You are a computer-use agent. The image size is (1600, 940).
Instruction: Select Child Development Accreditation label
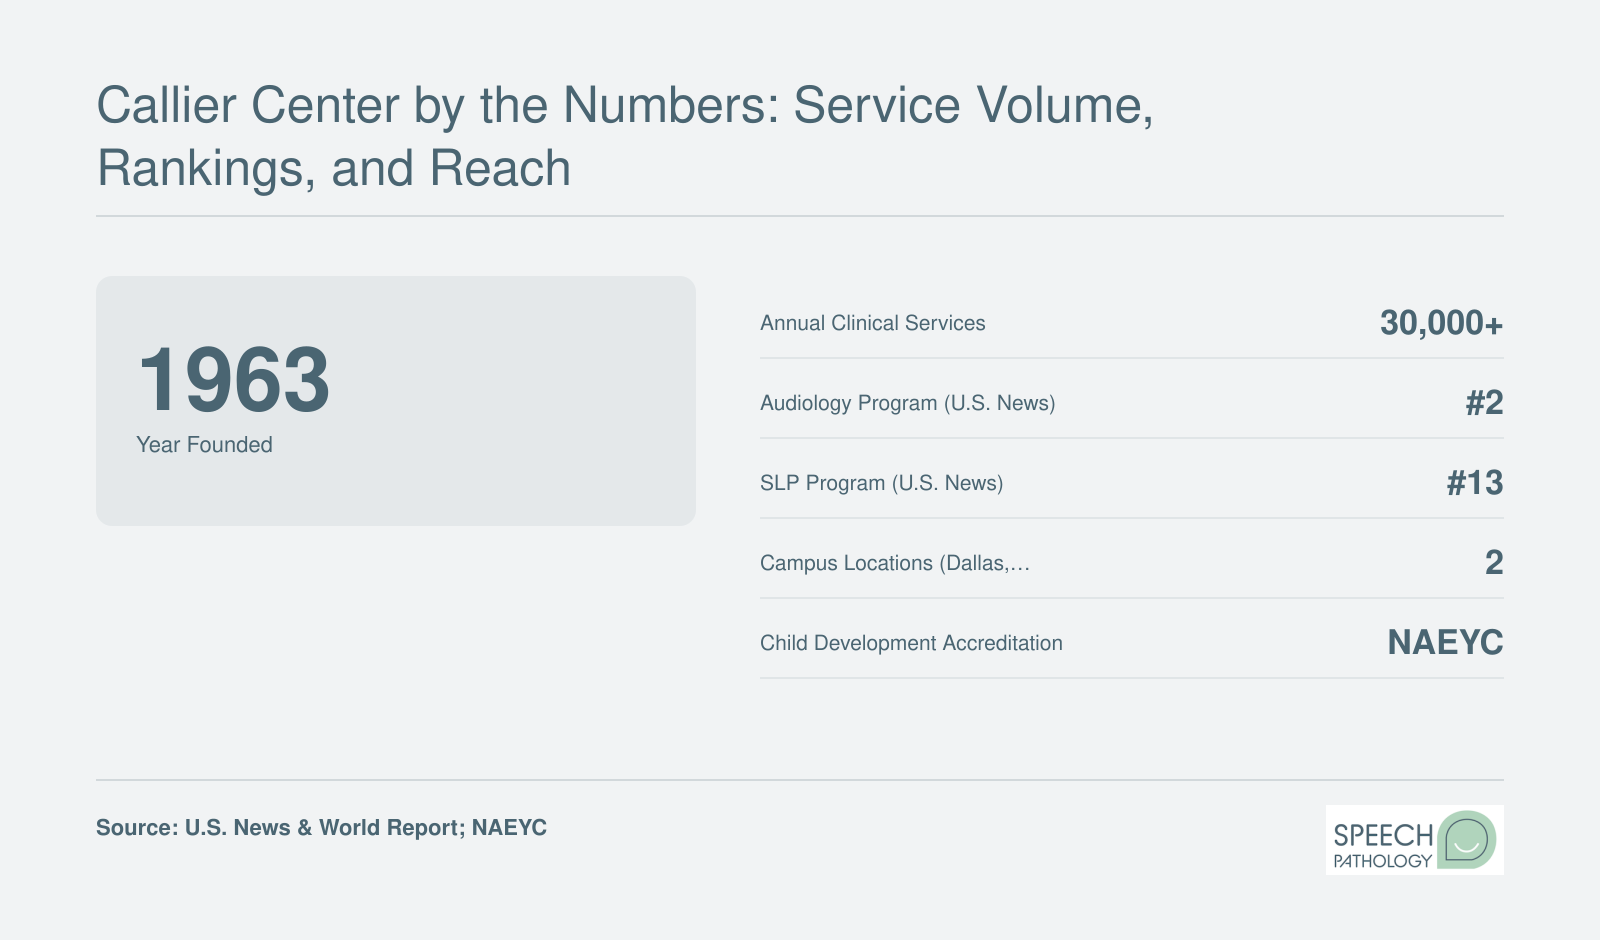911,643
